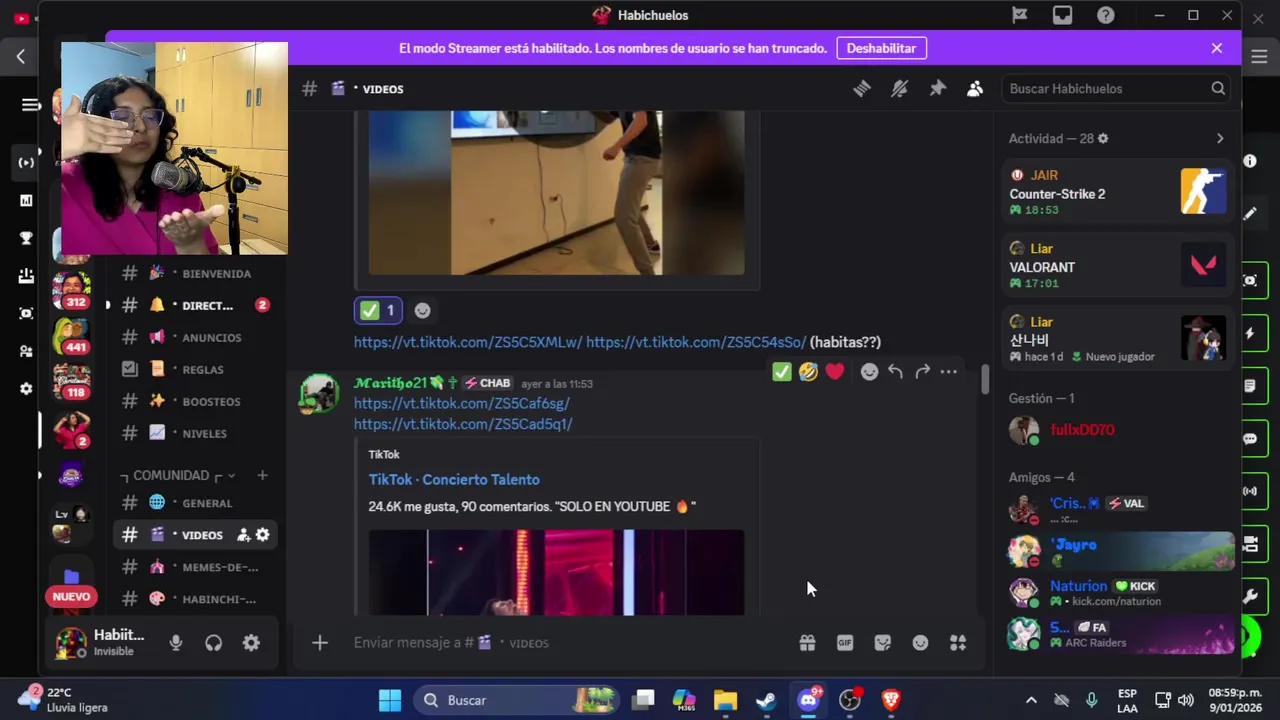Open the MEMES-DE-... channel
This screenshot has width=1280, height=720.
pos(194,567)
